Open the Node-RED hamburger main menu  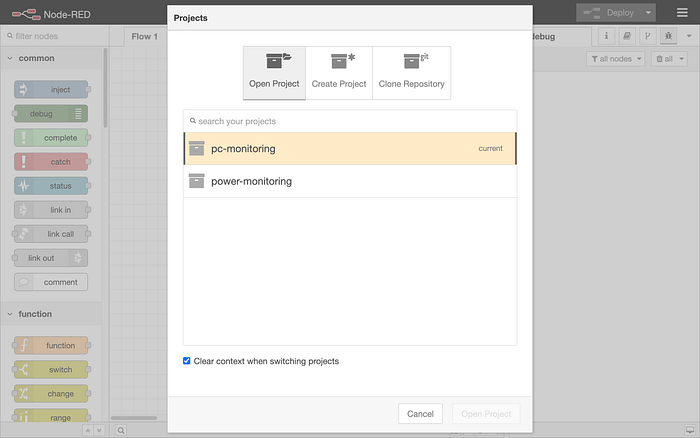tap(682, 13)
